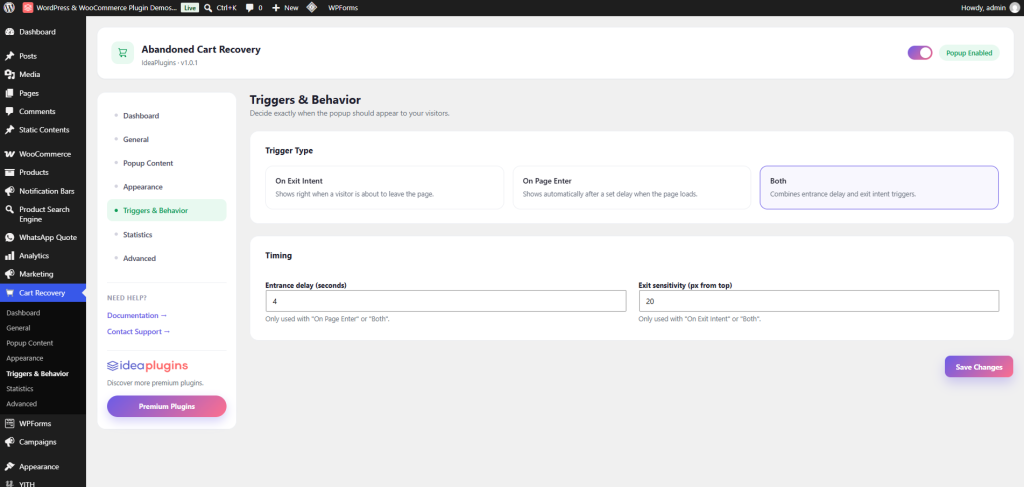Click the Popup Enabled status badge

(x=969, y=53)
